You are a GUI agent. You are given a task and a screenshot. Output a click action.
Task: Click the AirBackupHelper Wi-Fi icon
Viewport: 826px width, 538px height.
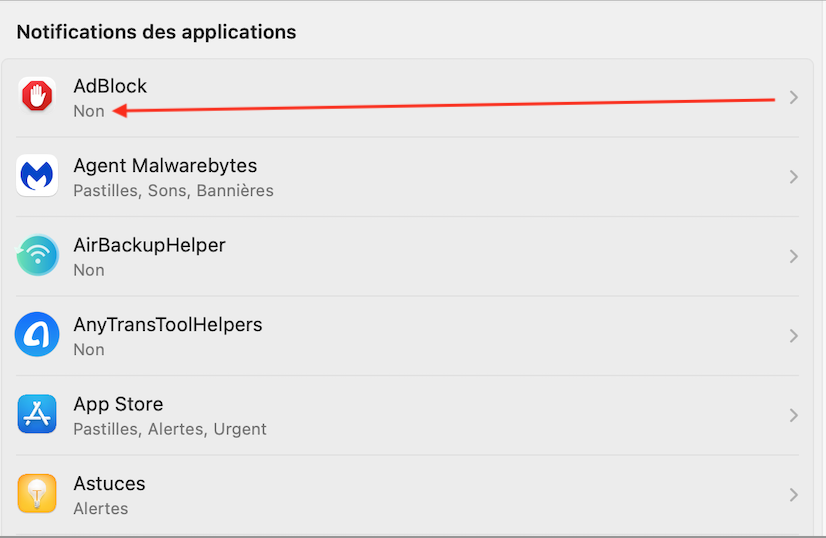[x=37, y=256]
